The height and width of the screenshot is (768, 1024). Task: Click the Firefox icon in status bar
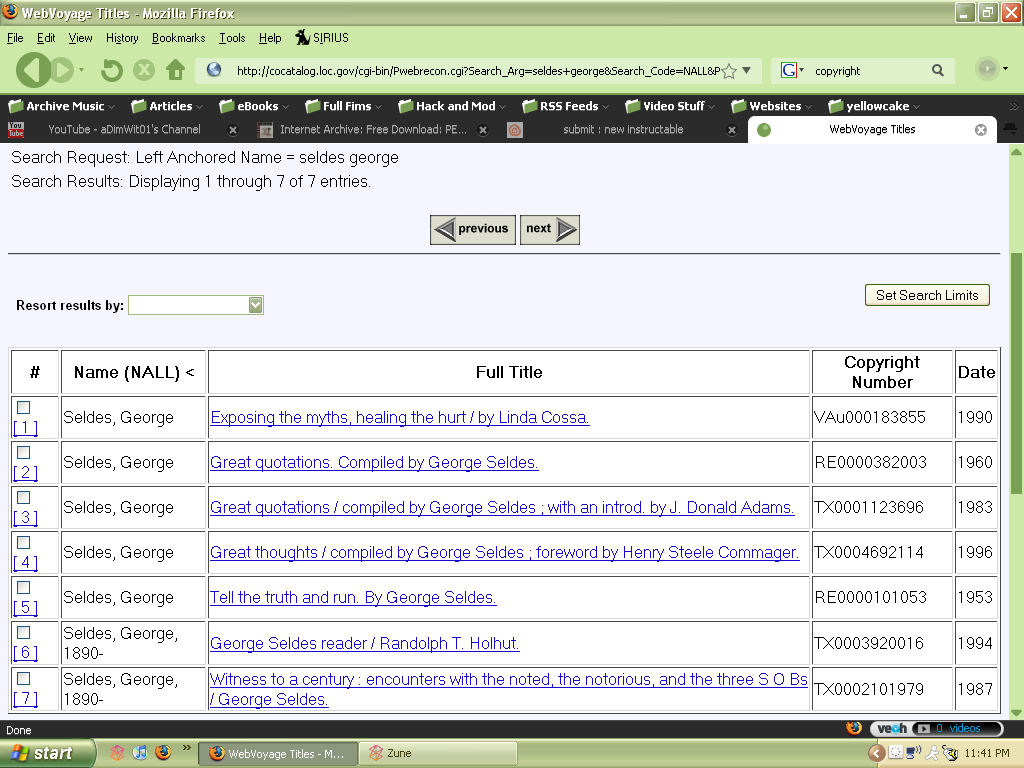(854, 728)
